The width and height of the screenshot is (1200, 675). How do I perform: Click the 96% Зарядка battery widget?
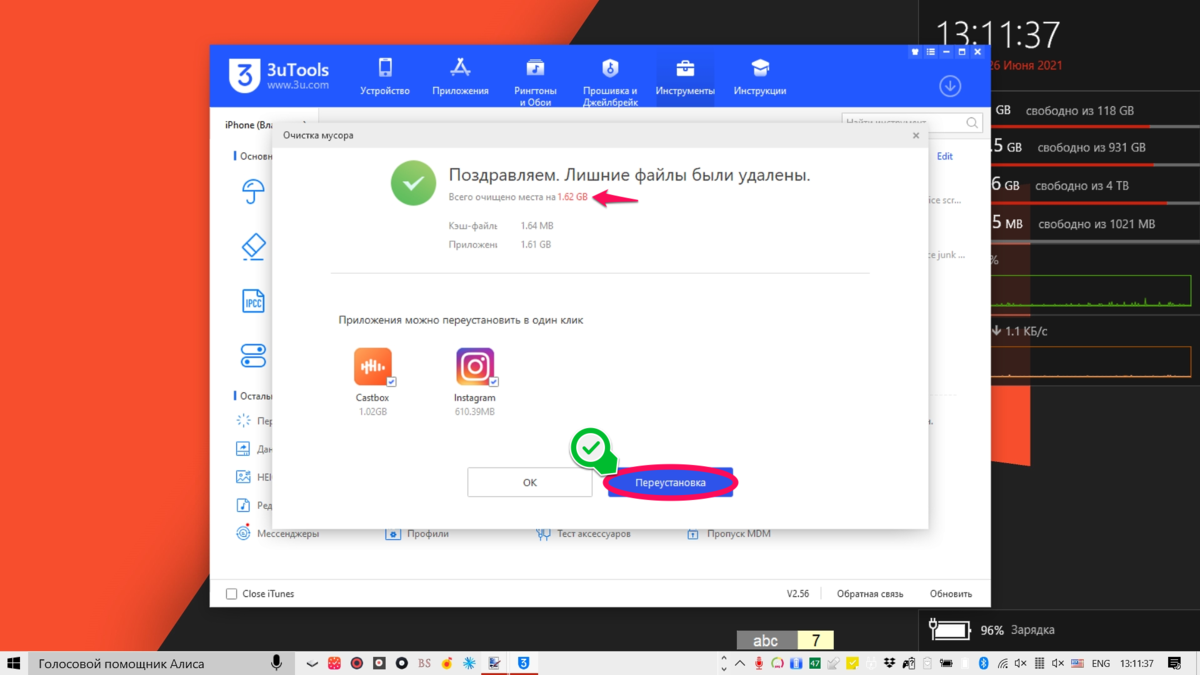pos(992,630)
